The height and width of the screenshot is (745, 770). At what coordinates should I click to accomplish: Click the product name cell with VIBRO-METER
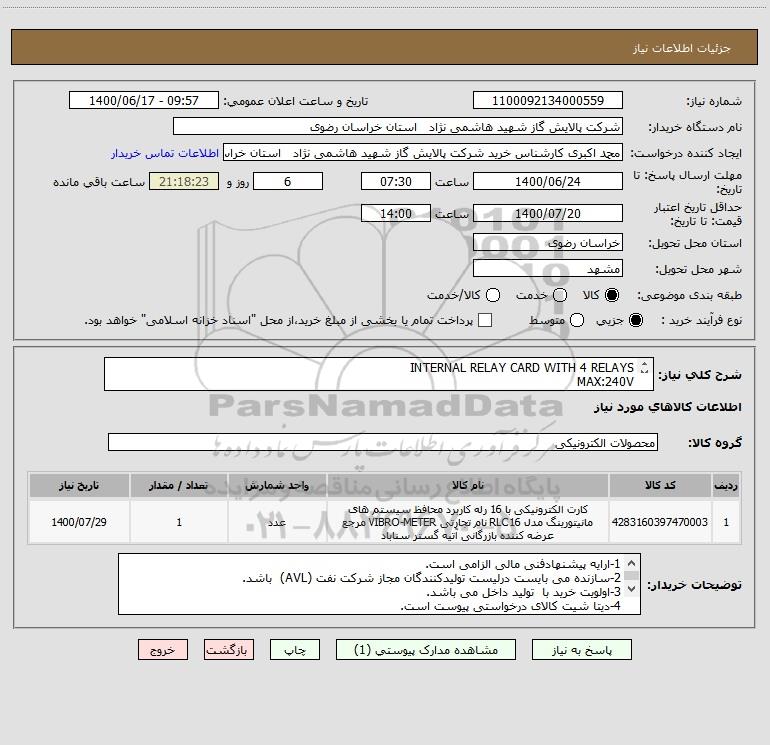(x=468, y=522)
